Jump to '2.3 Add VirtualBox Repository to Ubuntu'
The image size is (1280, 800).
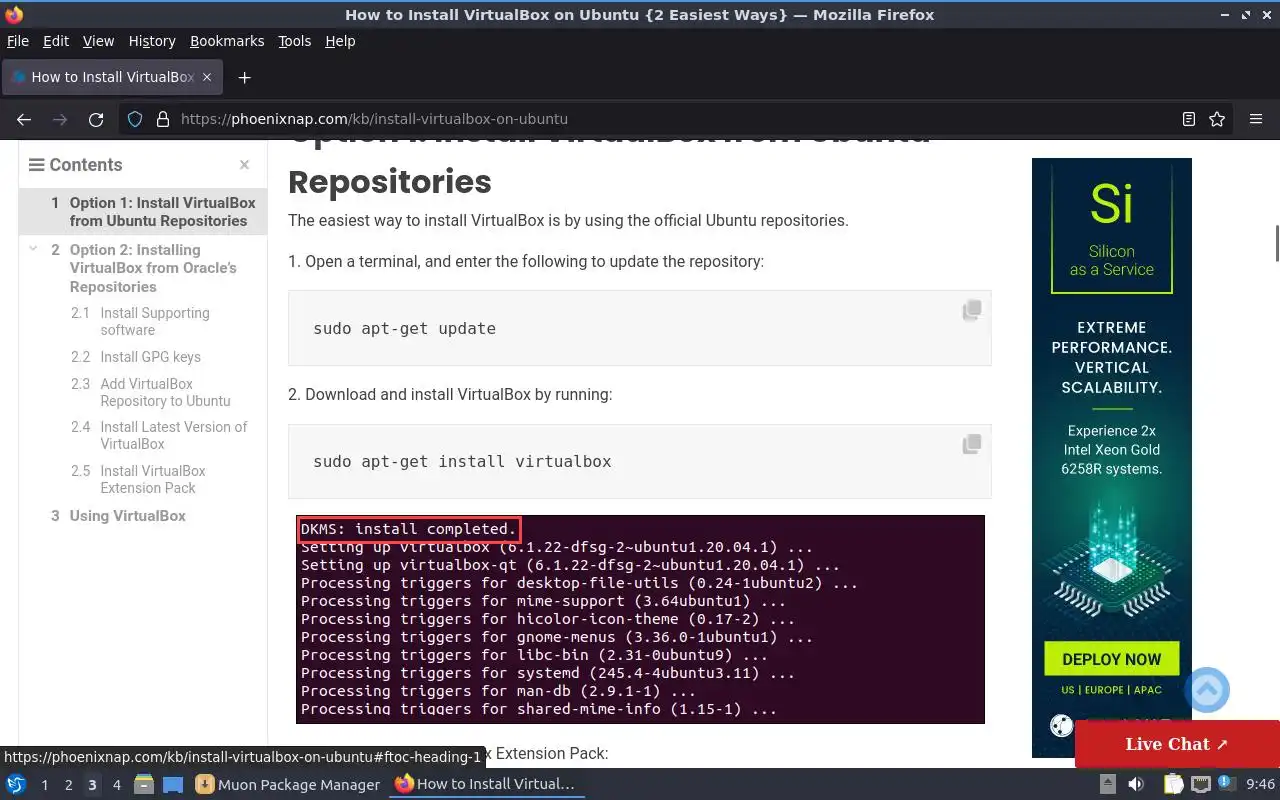165,392
